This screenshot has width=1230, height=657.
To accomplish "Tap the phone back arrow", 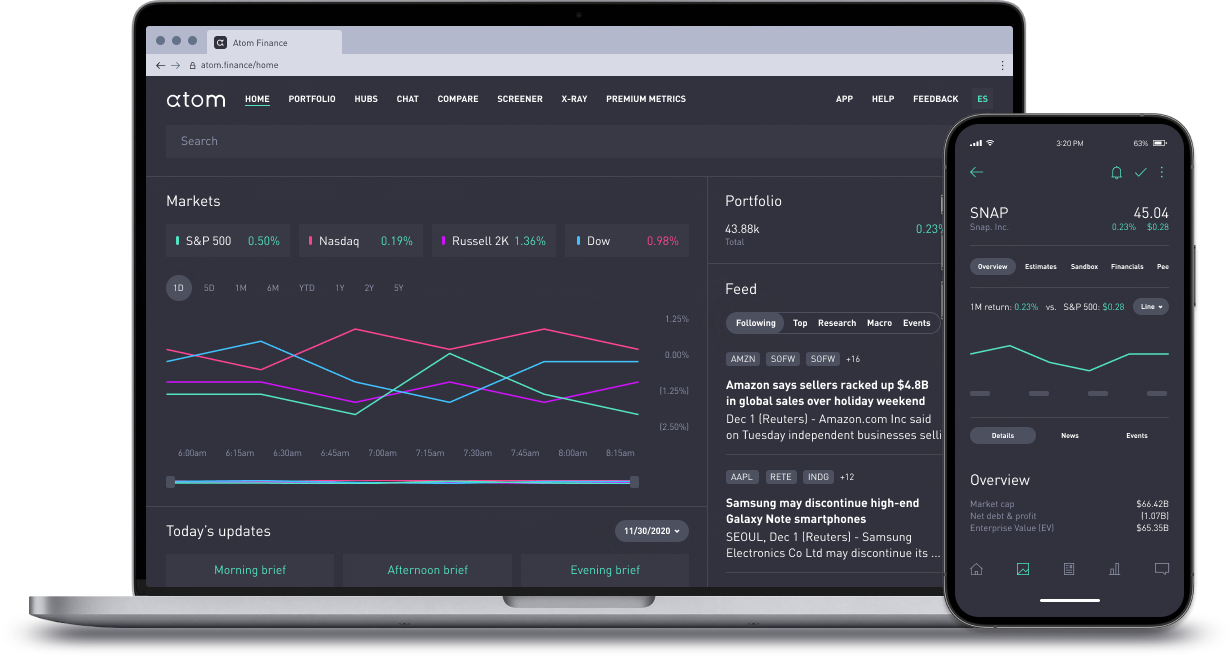I will [977, 172].
